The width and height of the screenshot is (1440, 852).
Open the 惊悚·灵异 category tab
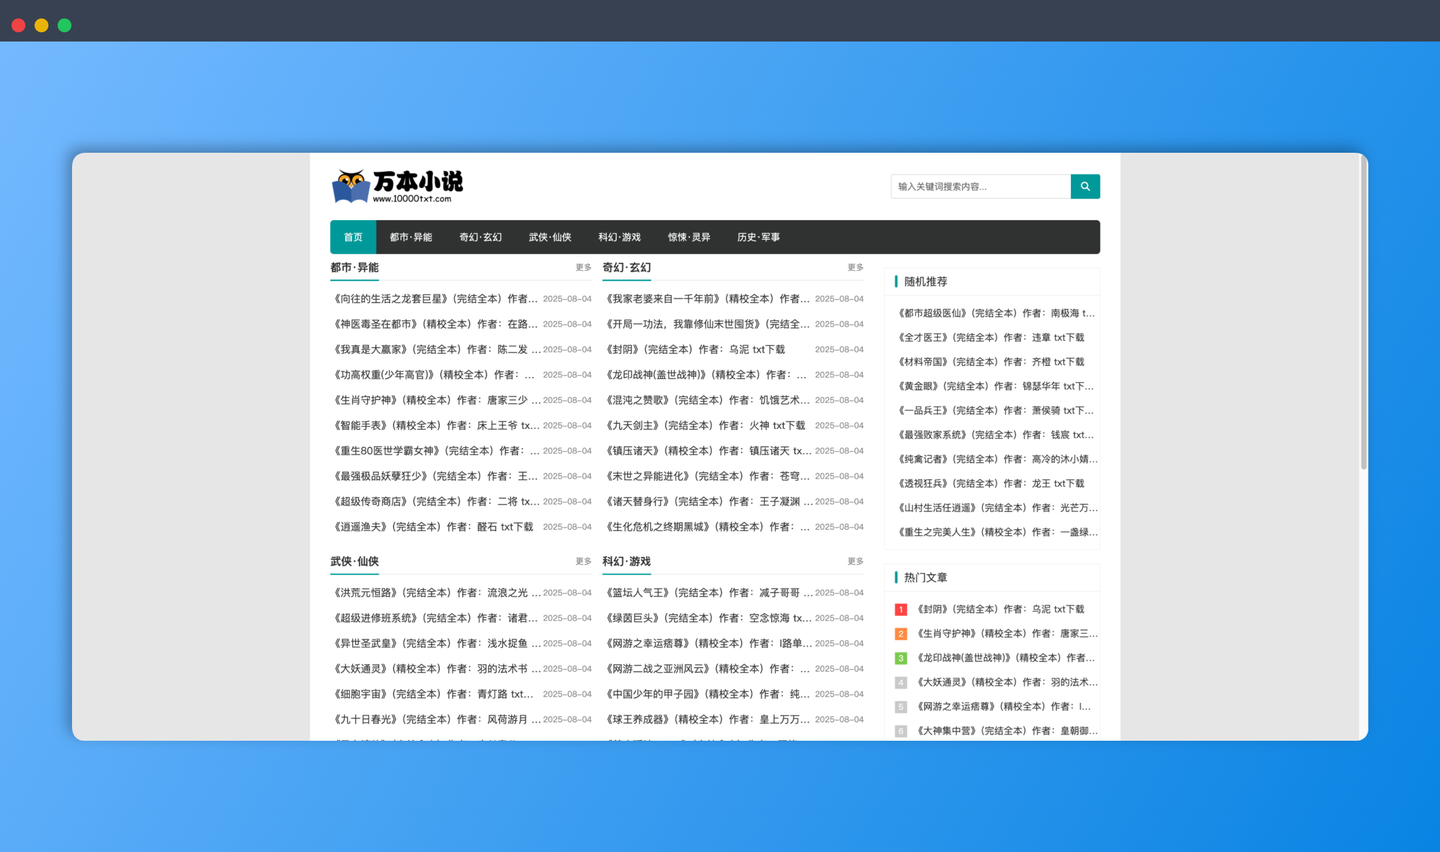689,237
